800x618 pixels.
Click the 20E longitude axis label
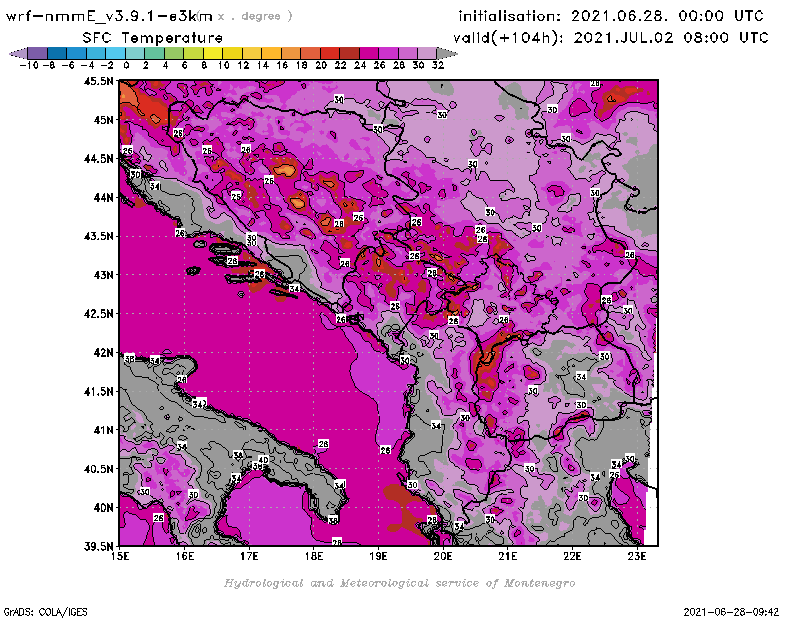pos(443,556)
